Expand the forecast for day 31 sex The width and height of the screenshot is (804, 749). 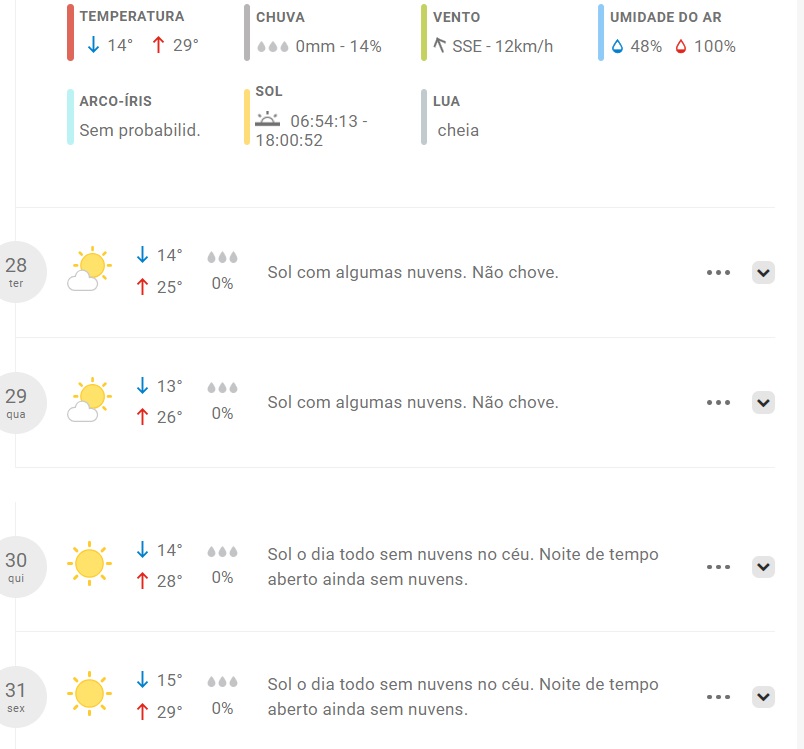tap(763, 697)
